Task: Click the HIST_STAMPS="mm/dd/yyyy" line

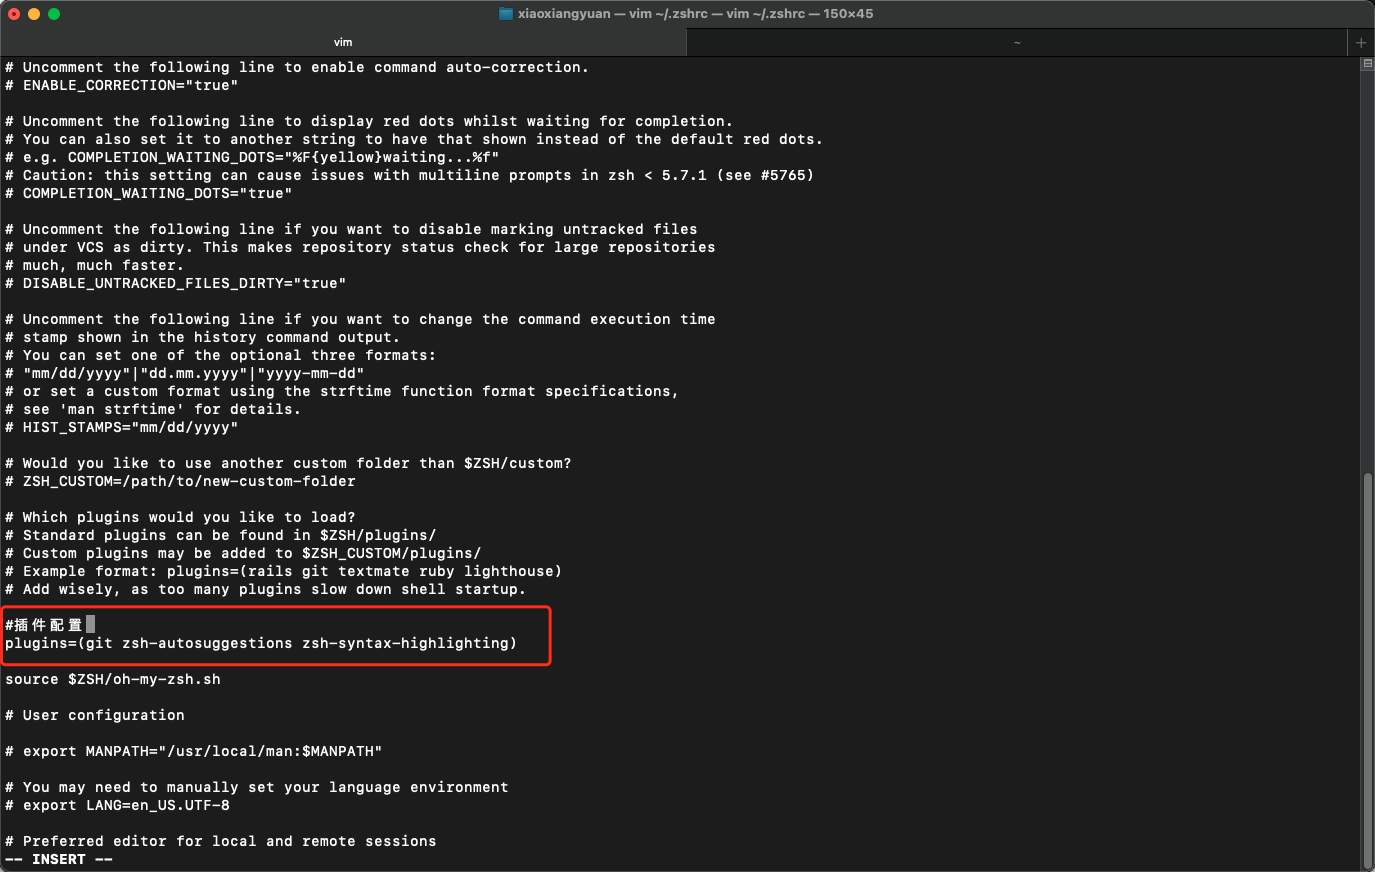Action: pos(122,427)
